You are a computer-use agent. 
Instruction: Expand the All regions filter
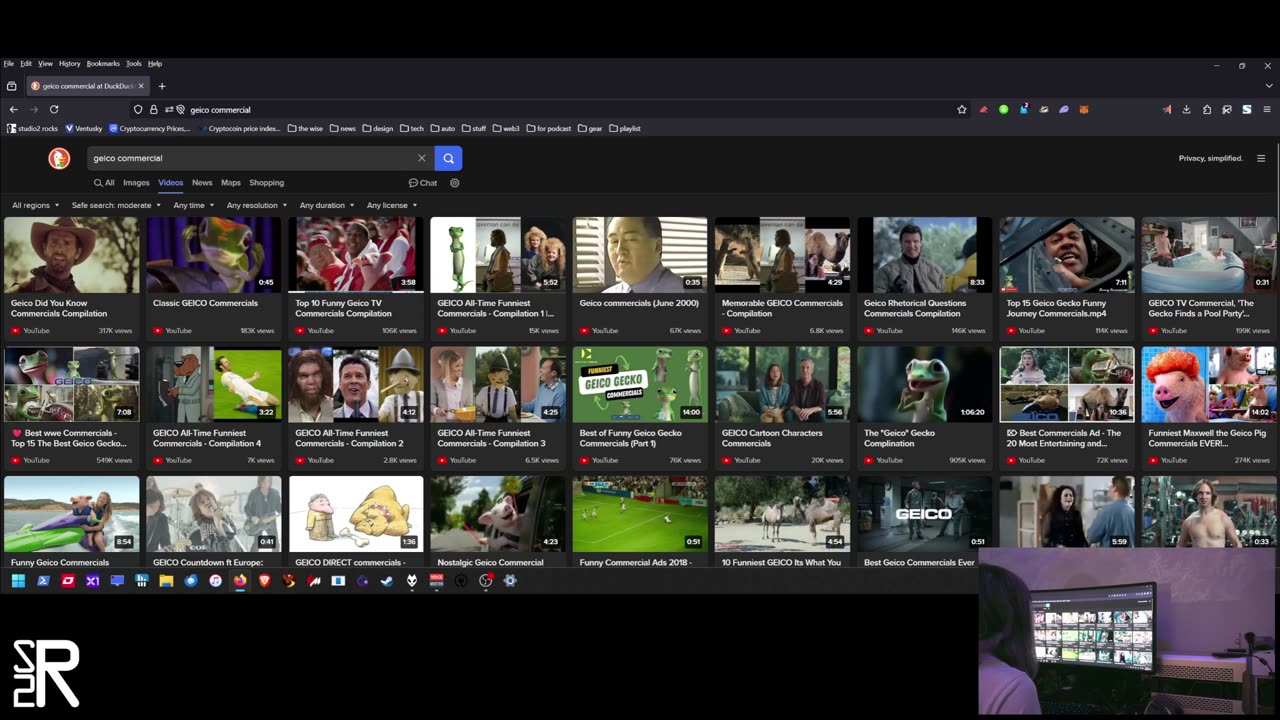[35, 205]
